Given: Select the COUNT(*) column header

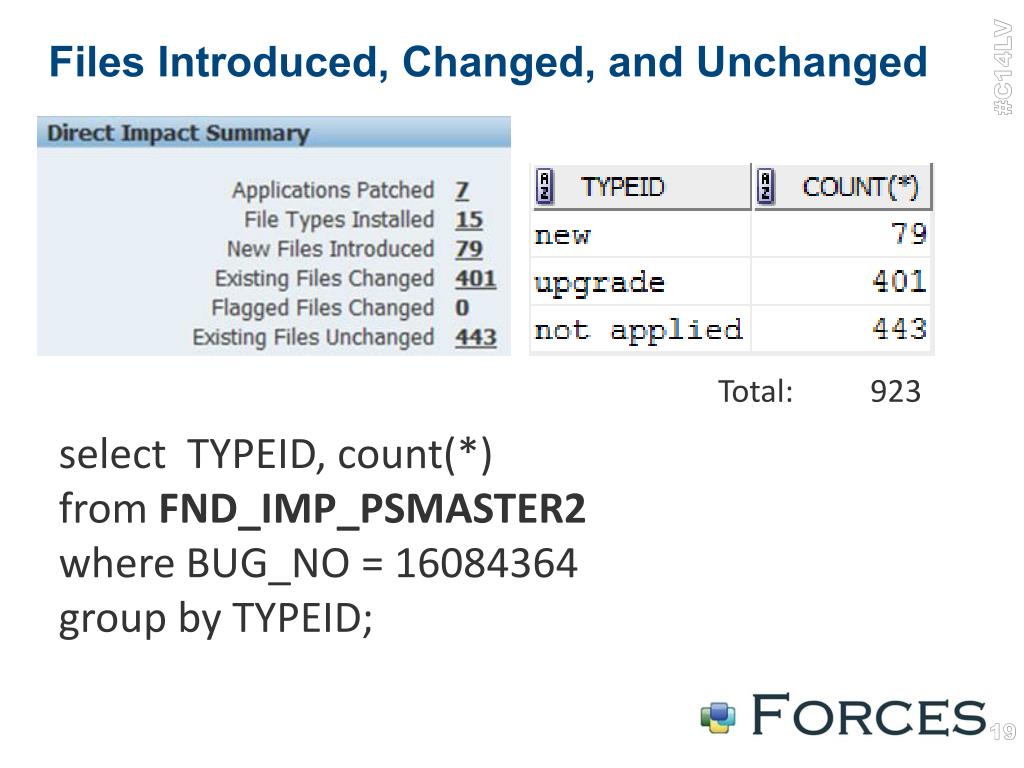Looking at the screenshot, I should [860, 187].
